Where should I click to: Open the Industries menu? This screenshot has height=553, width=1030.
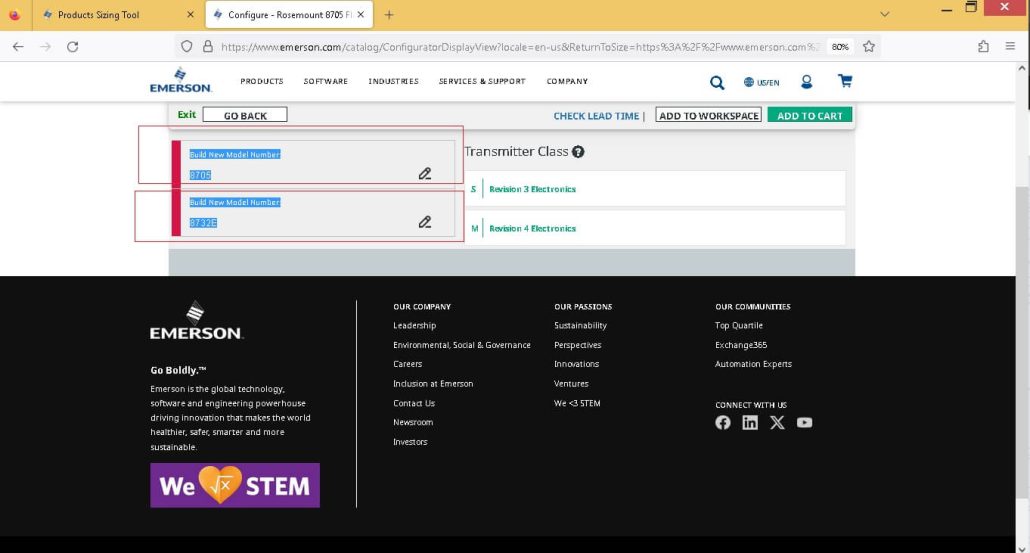tap(393, 81)
